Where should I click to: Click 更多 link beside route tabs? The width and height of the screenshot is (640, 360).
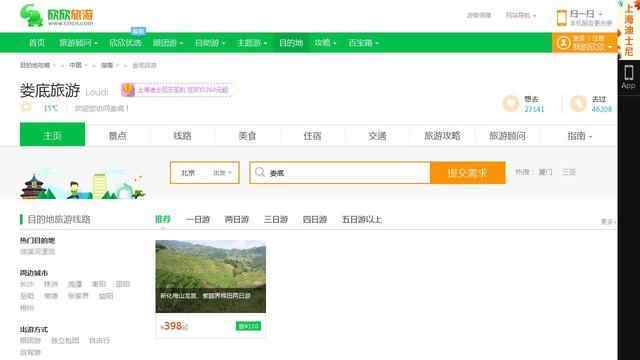tap(608, 221)
